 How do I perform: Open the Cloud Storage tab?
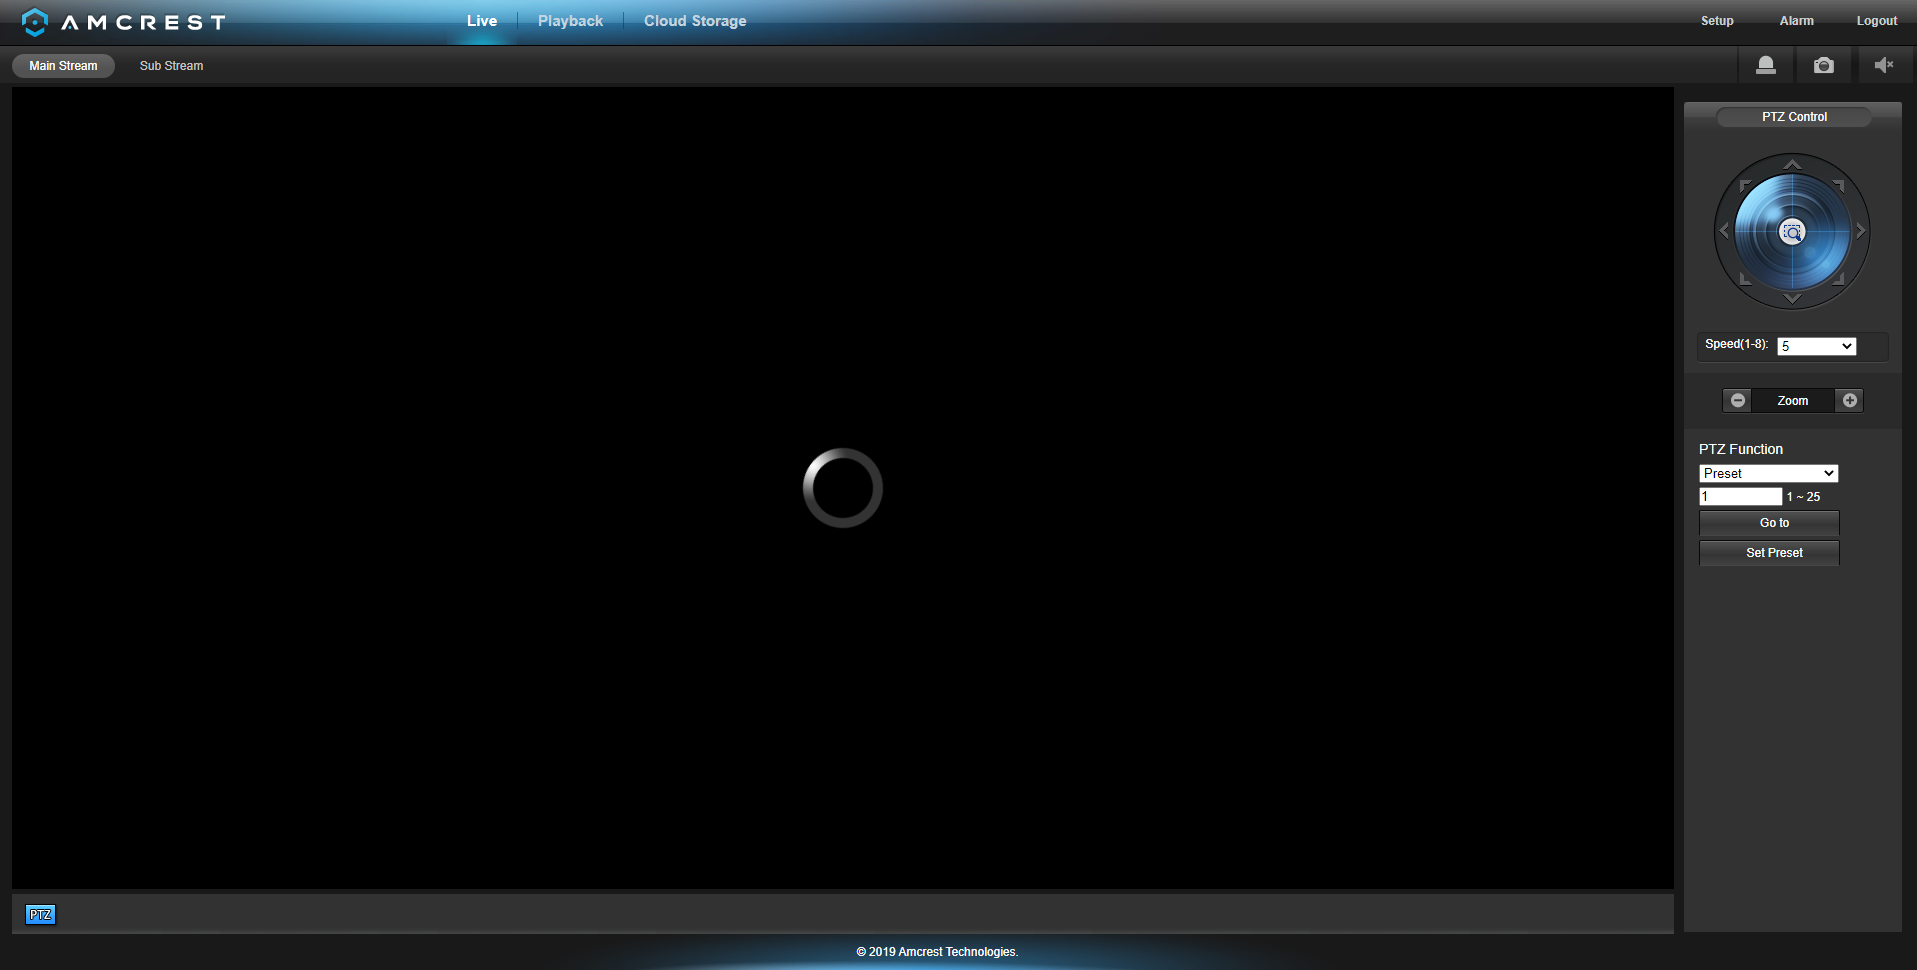point(695,21)
